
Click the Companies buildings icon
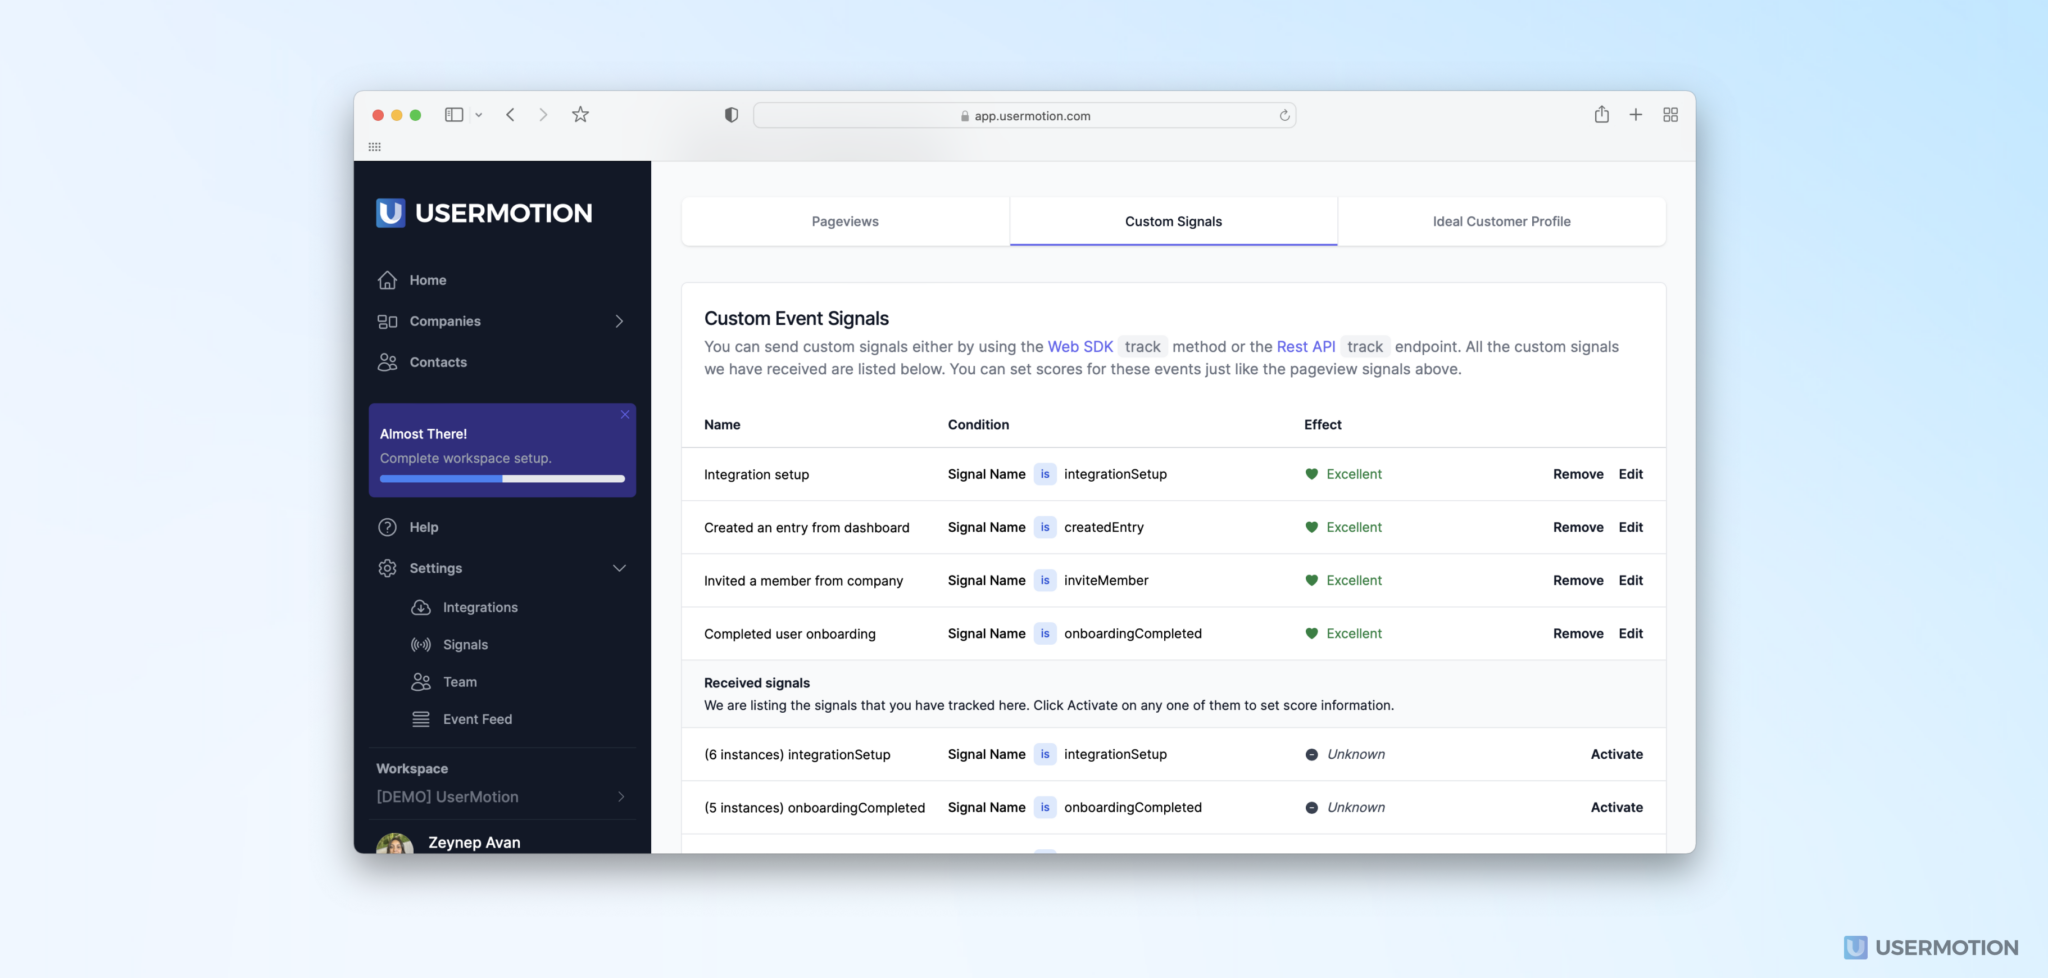click(388, 321)
